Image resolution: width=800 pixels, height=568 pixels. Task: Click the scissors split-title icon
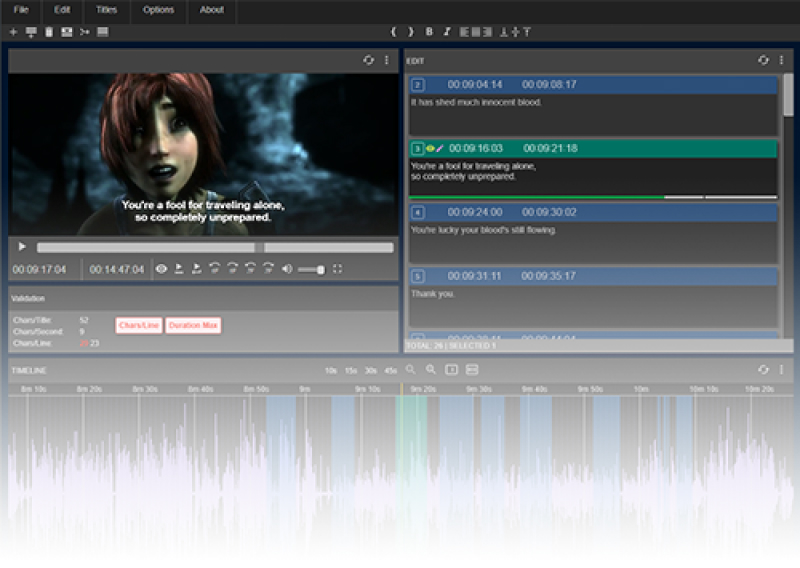pos(85,32)
